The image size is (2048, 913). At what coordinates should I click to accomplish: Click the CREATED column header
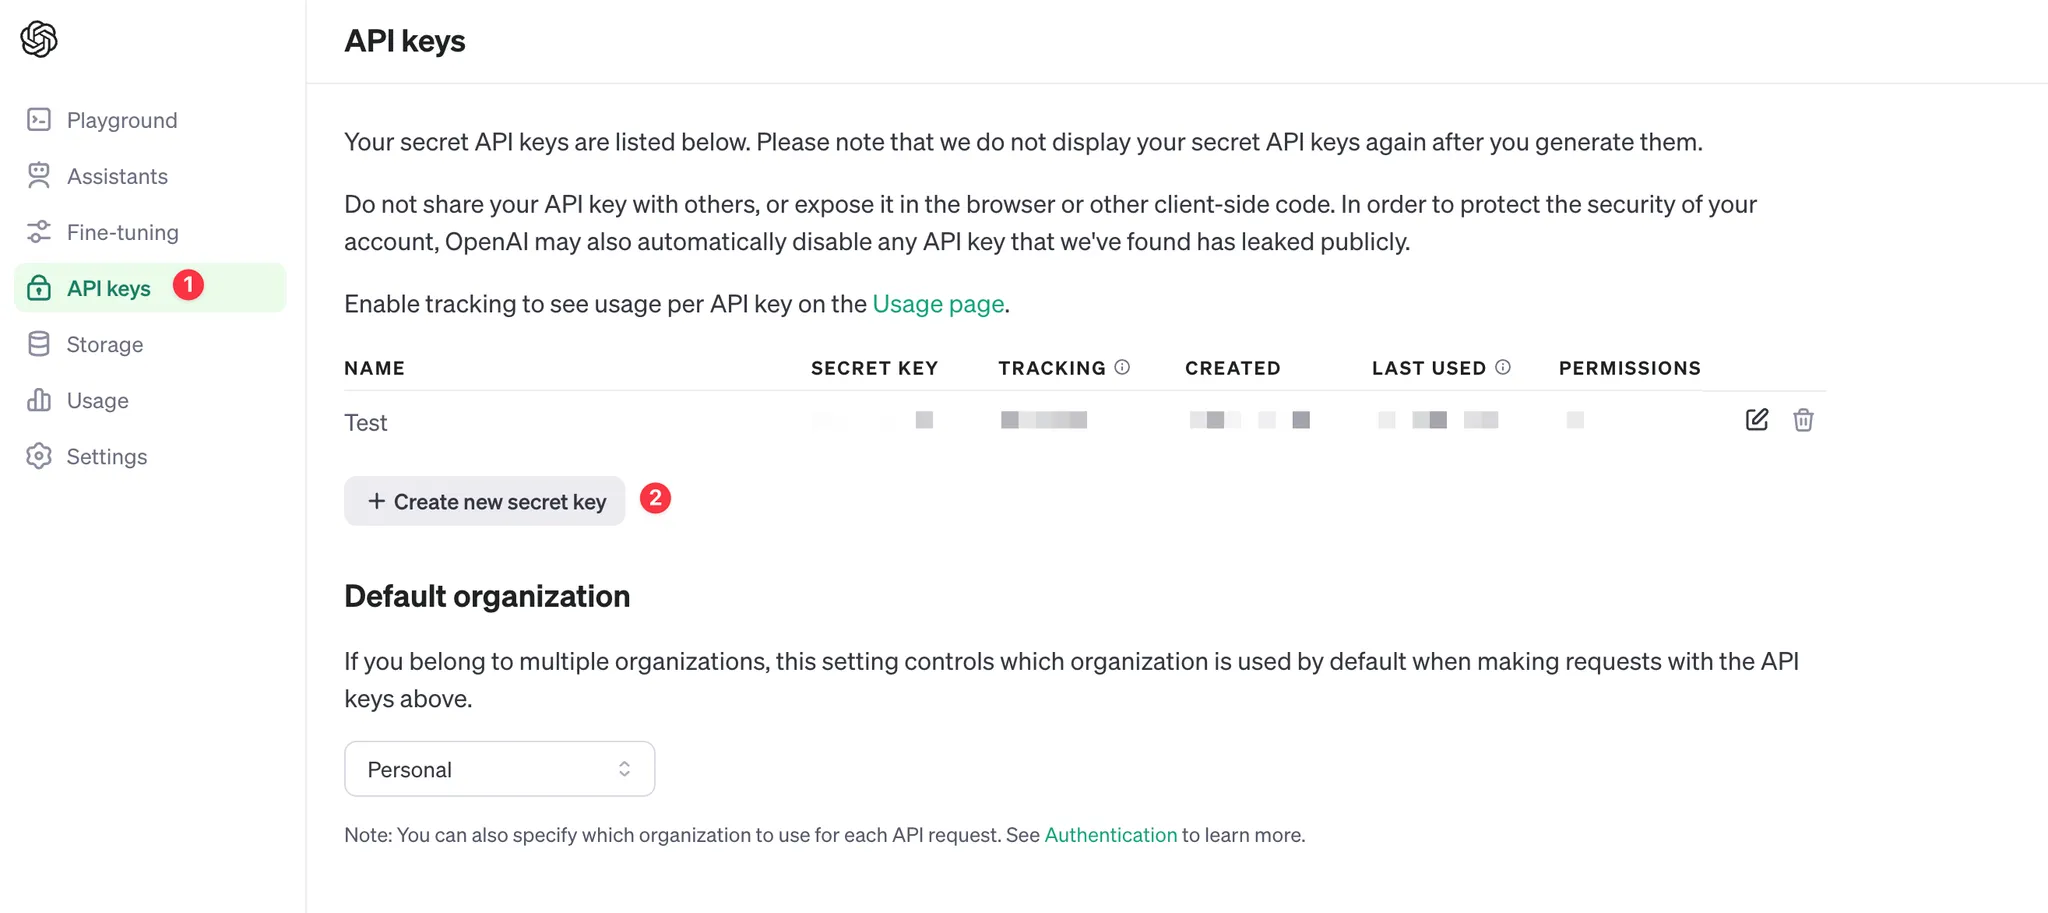pos(1233,368)
